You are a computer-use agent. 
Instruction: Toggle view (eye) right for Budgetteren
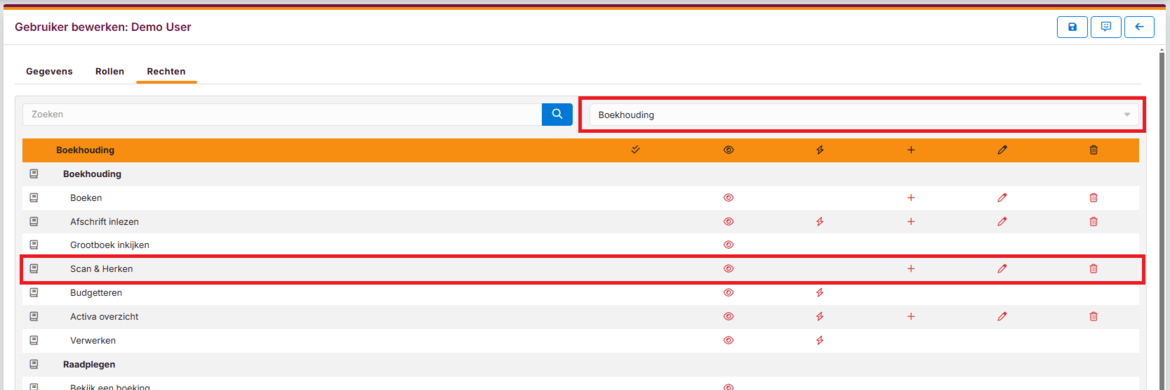[x=729, y=292]
